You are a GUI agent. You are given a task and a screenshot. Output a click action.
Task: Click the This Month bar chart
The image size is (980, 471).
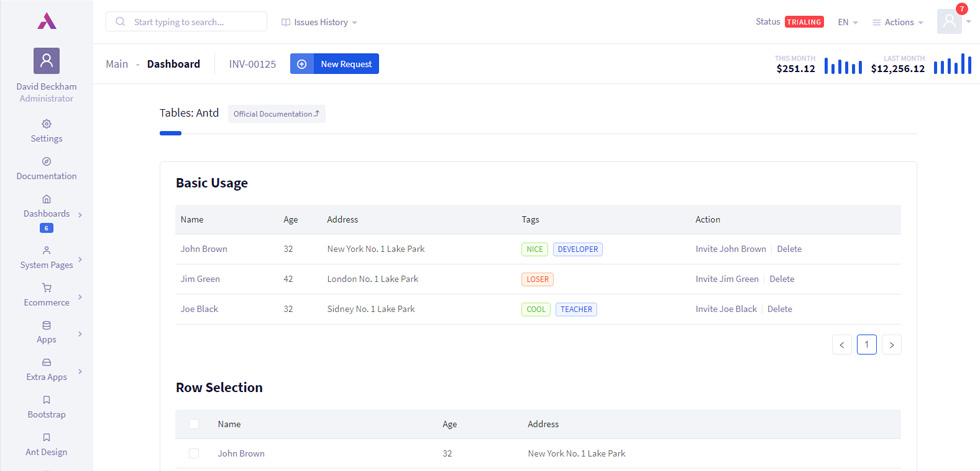pos(843,65)
